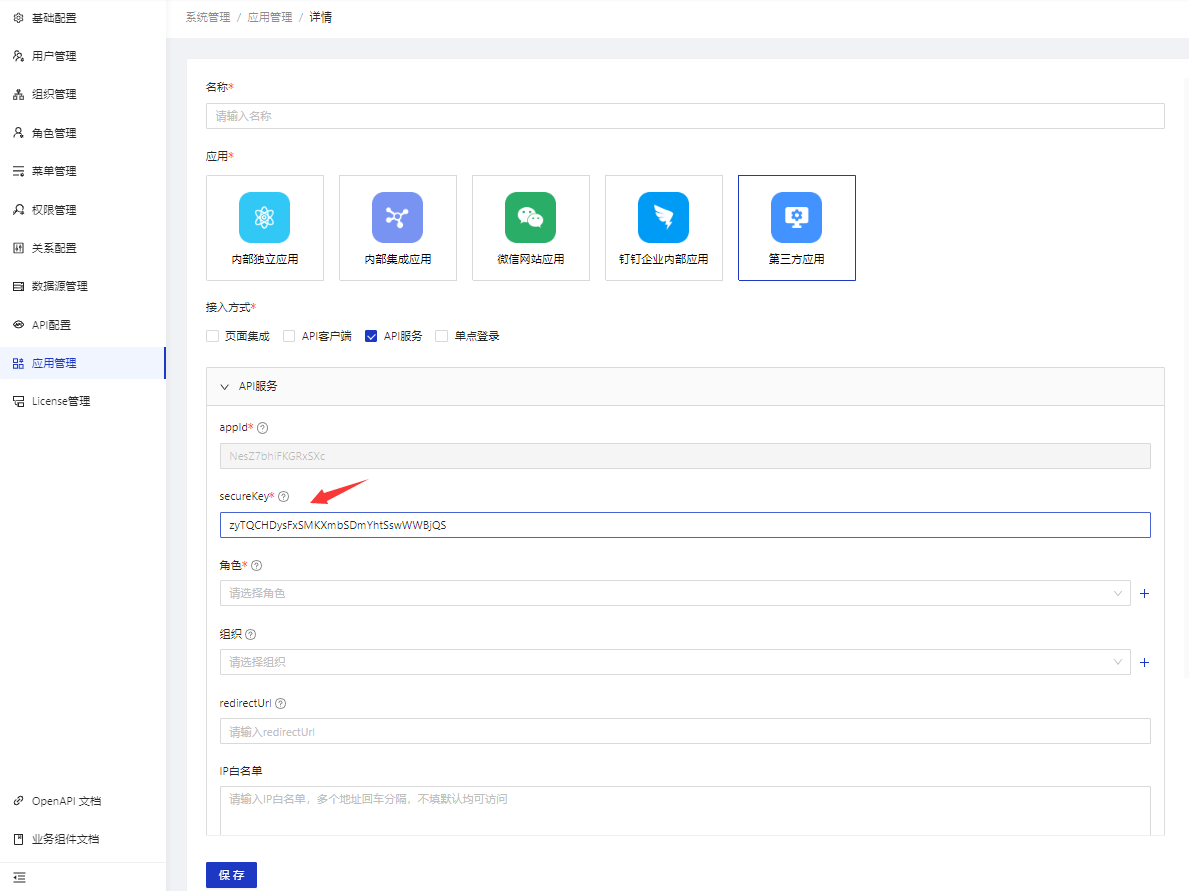Select the 内部集成应用 app icon
This screenshot has width=1189, height=891.
click(397, 218)
